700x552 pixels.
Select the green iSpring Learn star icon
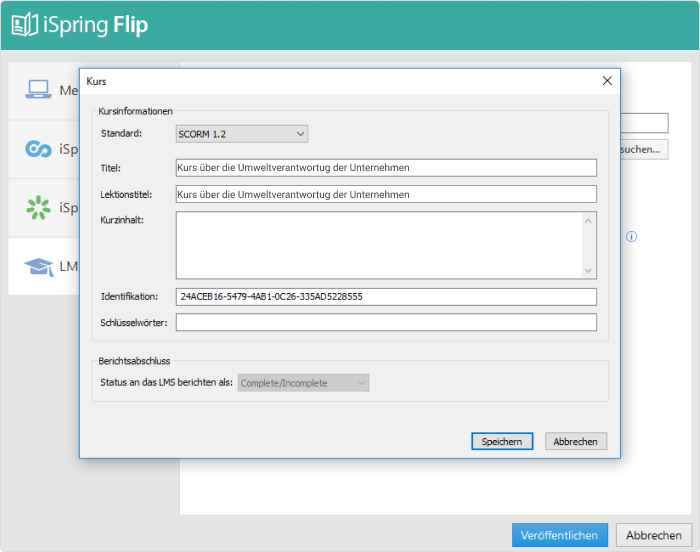tap(38, 208)
